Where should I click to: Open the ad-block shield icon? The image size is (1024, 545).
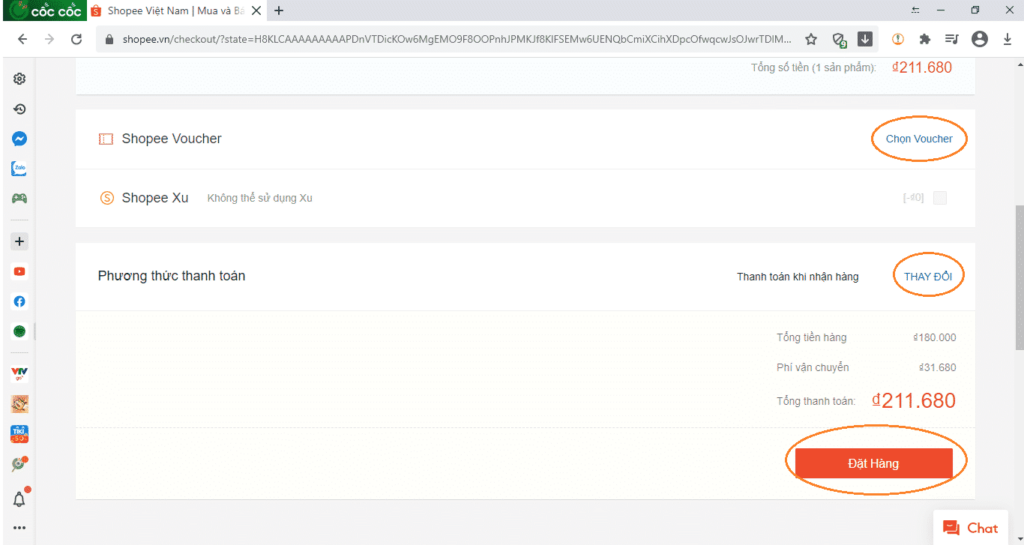click(839, 39)
